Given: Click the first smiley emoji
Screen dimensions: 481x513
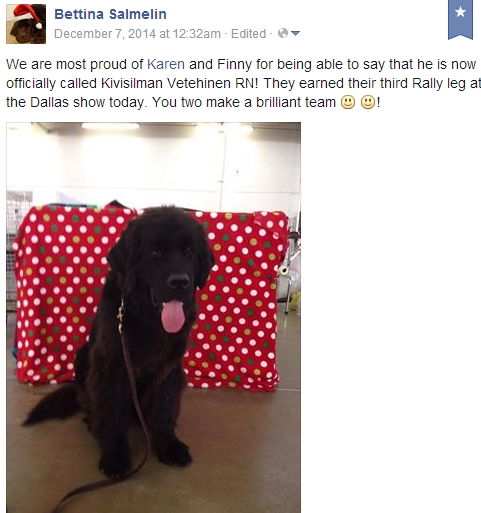Looking at the screenshot, I should pyautogui.click(x=348, y=102).
